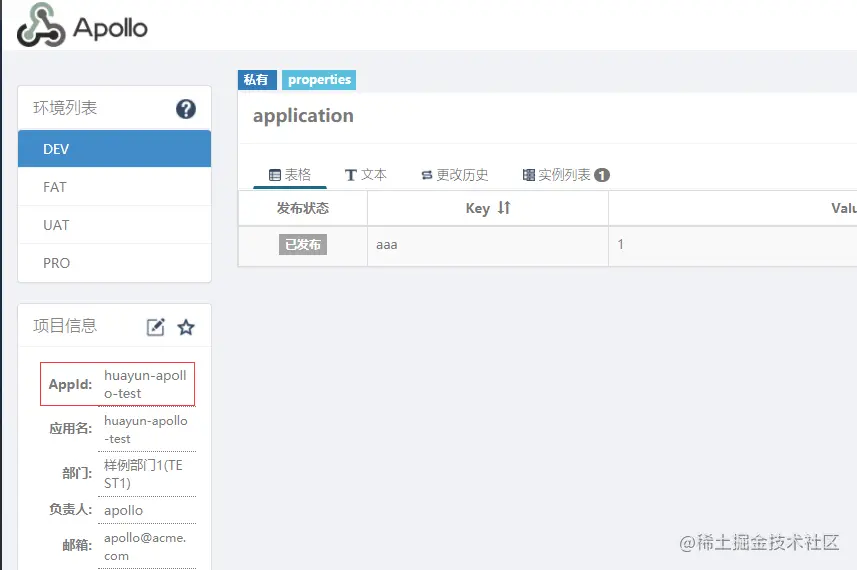Image resolution: width=857 pixels, height=570 pixels.
Task: Click the 部门 value 样例部门1(TEST1)
Action: pyautogui.click(x=143, y=474)
